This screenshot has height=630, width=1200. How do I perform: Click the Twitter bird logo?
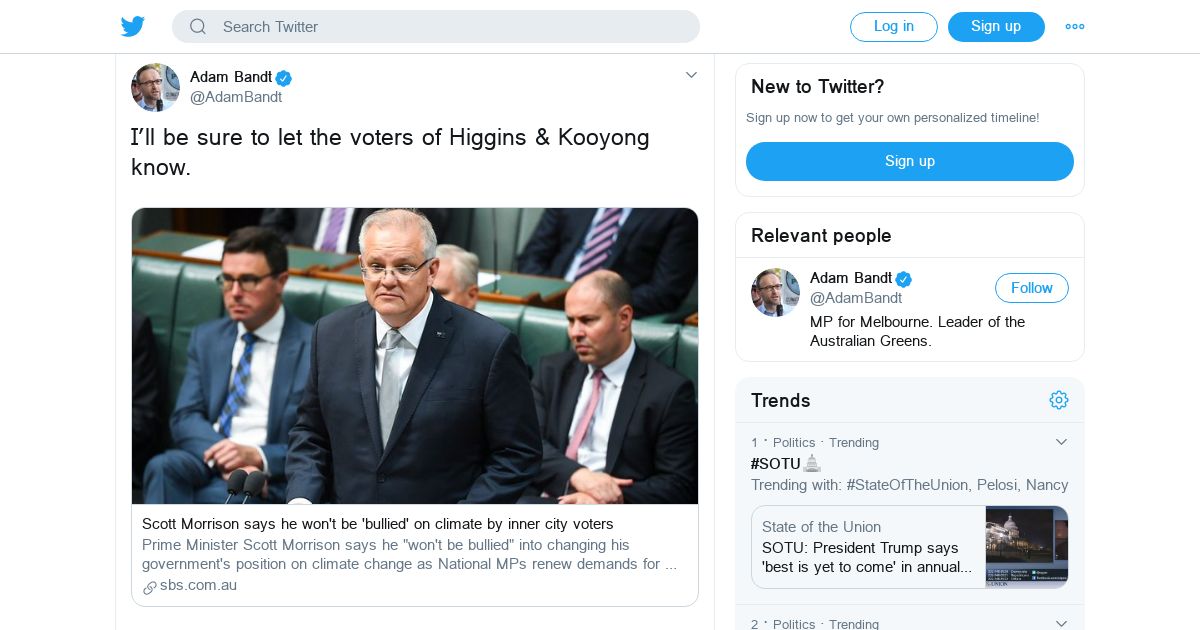(x=133, y=27)
